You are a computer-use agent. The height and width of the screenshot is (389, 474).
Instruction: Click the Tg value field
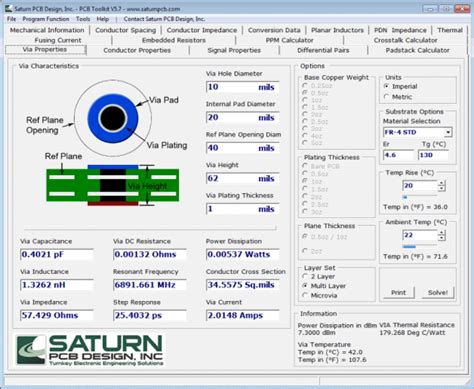(433, 155)
